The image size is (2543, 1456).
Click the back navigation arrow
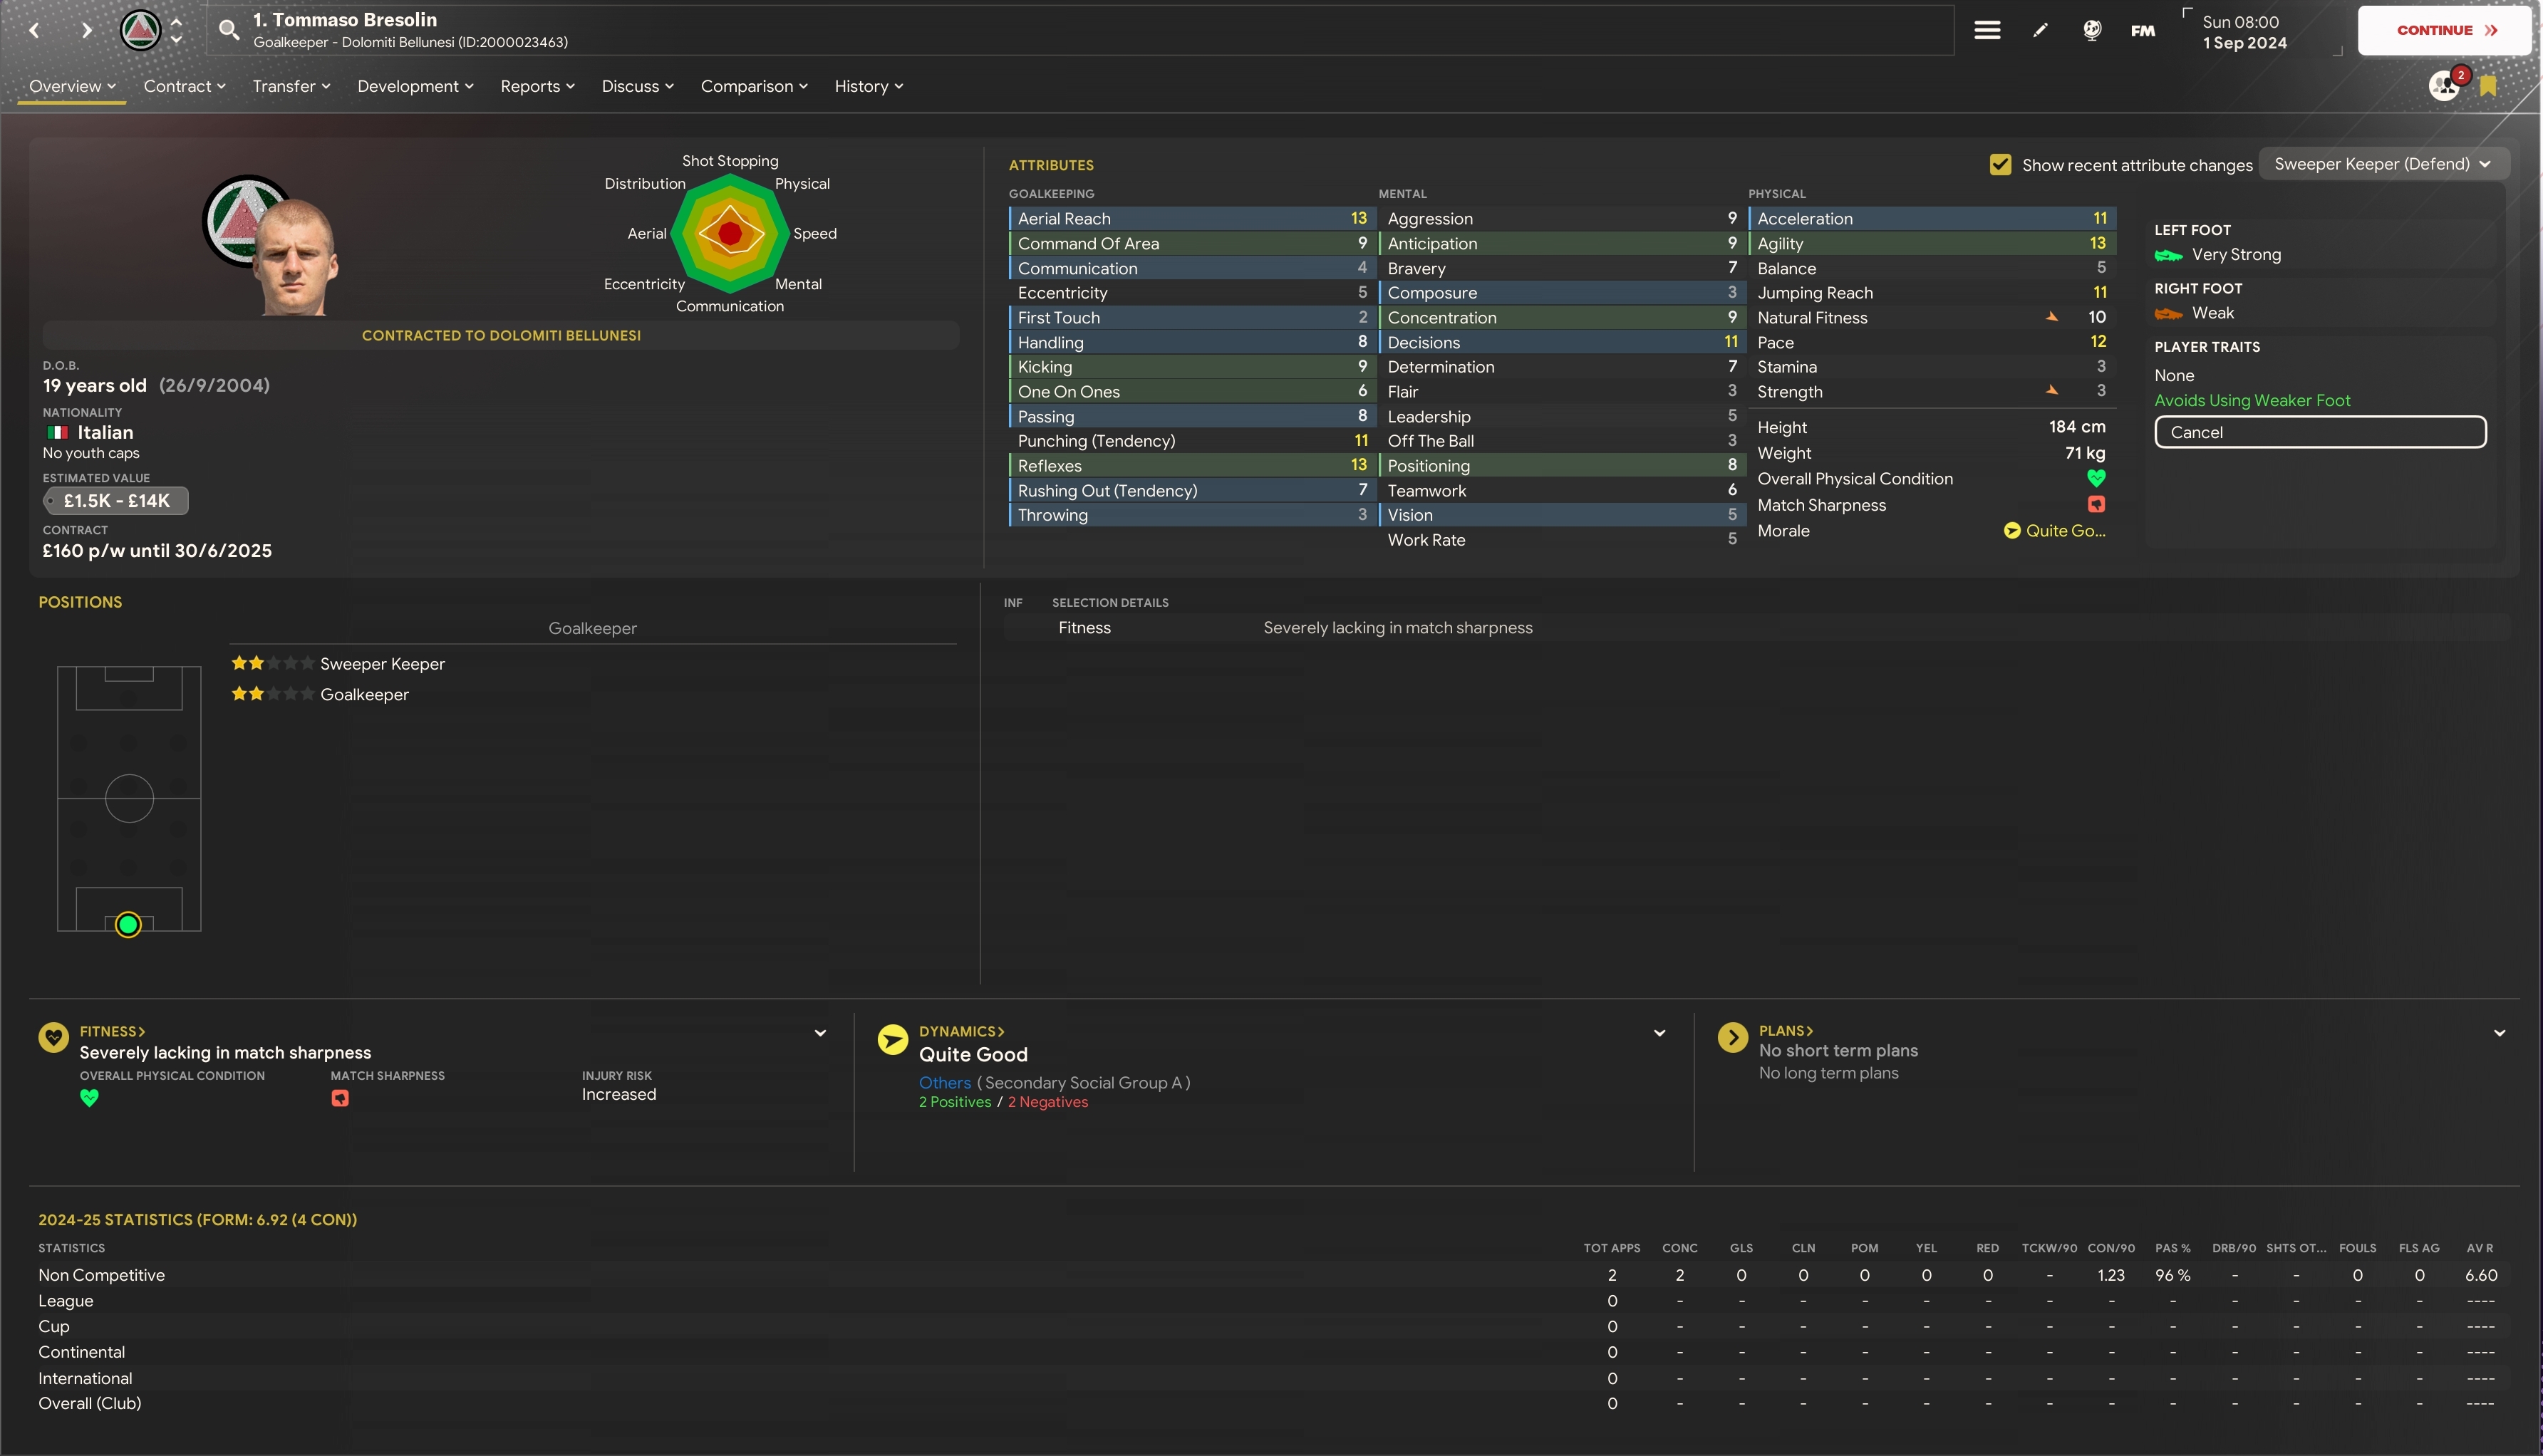[35, 30]
